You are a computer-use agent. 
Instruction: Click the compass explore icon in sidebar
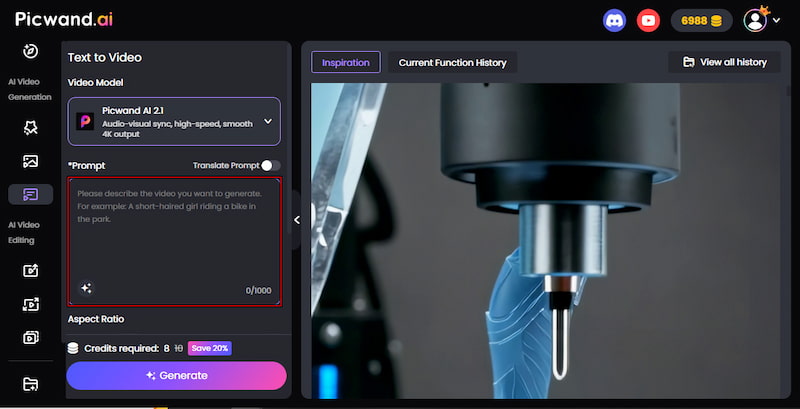pos(30,51)
